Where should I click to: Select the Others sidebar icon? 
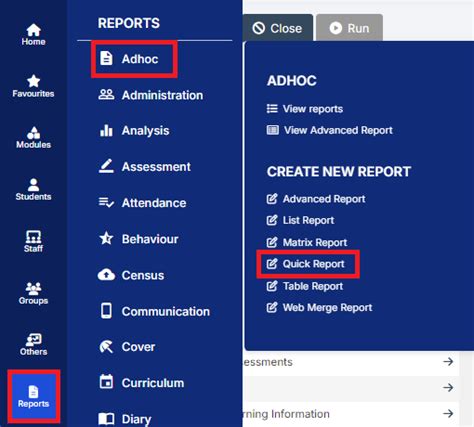(x=33, y=340)
